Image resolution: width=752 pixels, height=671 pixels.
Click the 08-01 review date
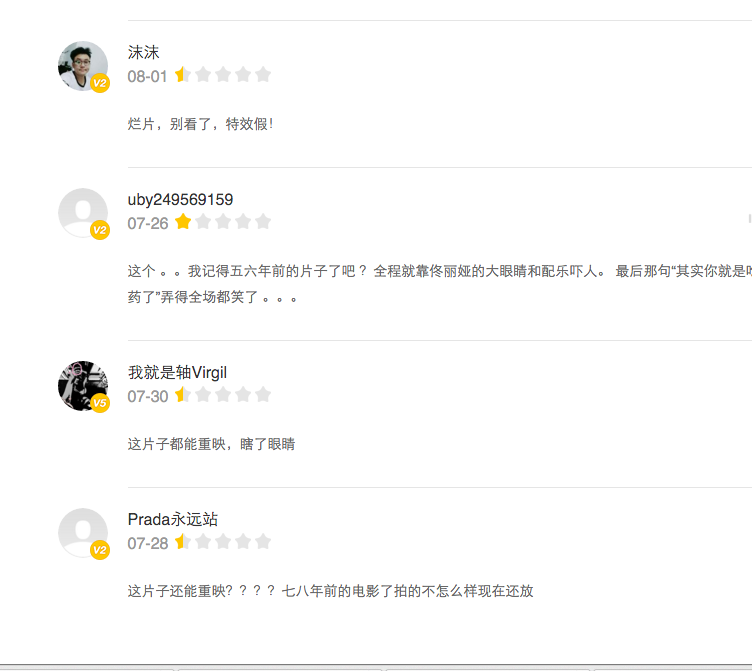click(x=147, y=76)
